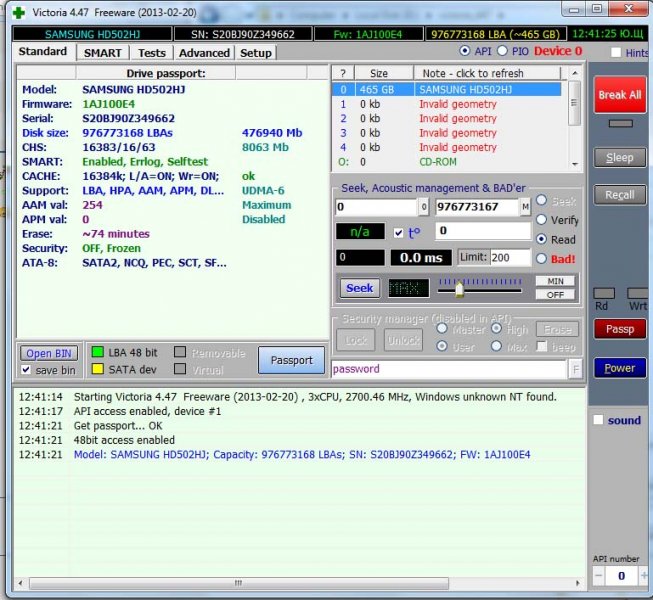The height and width of the screenshot is (600, 653).
Task: Toggle the save bin checkbox
Action: pos(26,369)
